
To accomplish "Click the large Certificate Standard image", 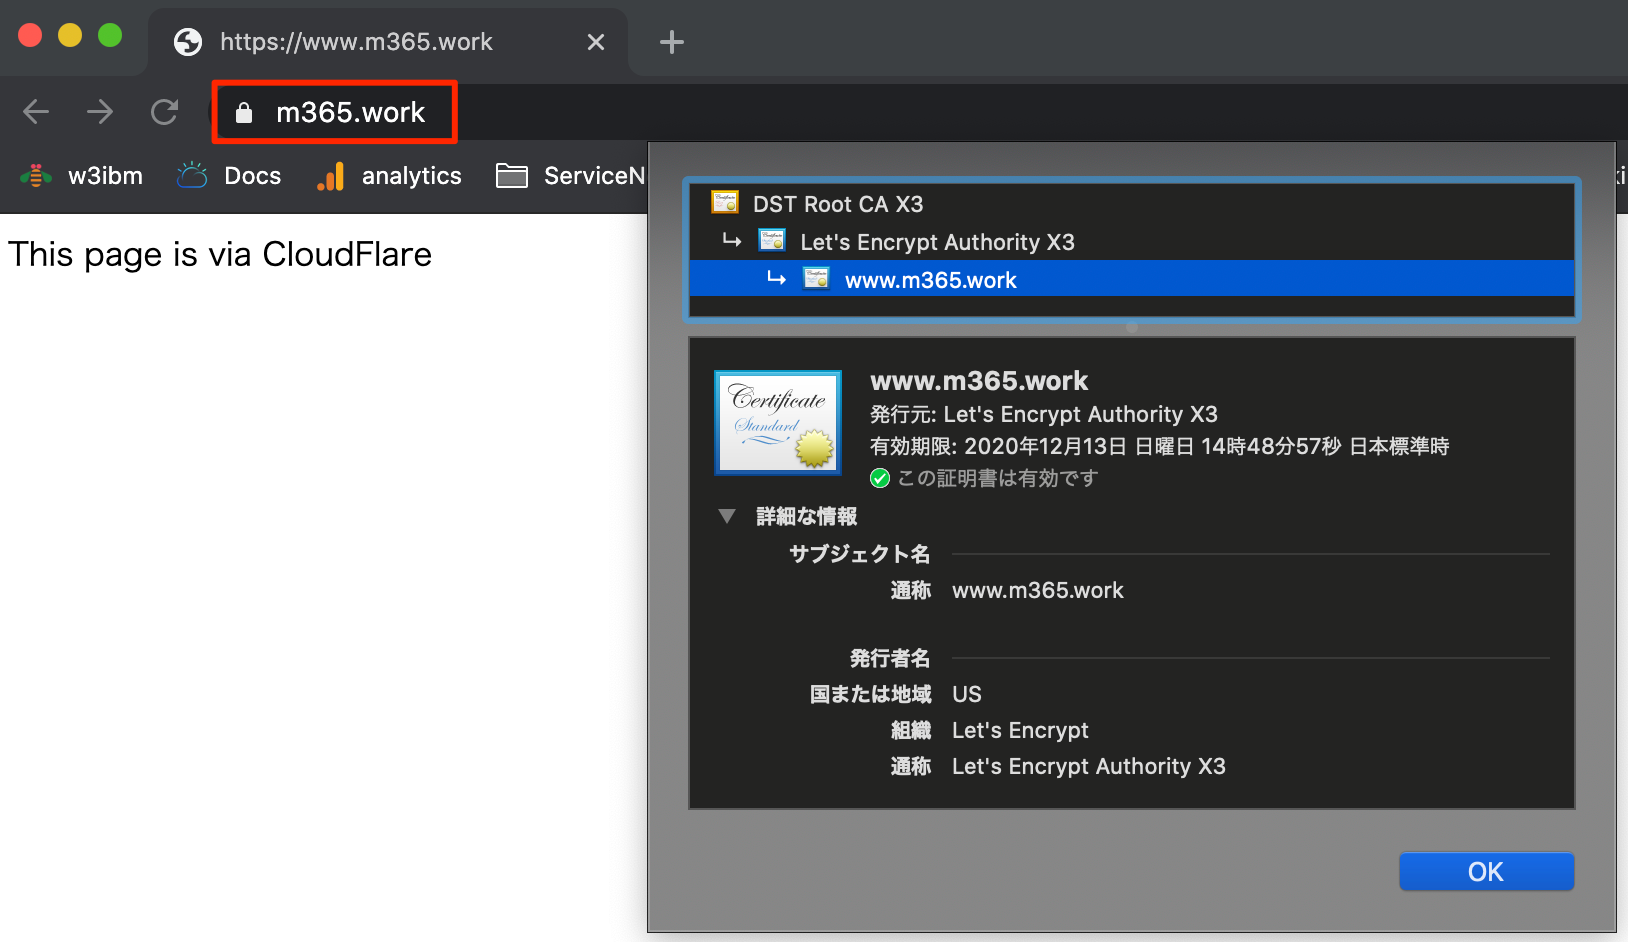I will tap(778, 422).
